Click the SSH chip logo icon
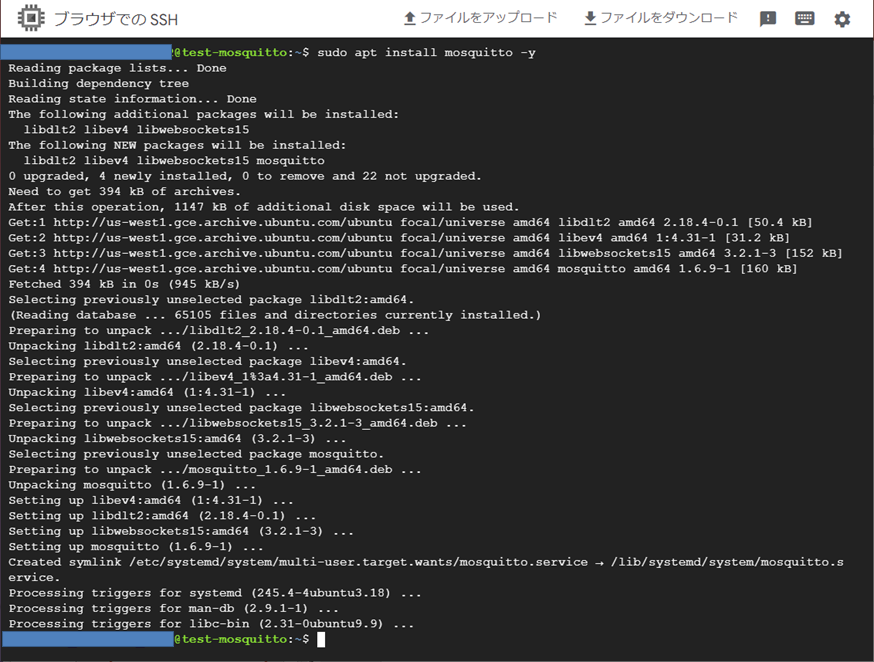The height and width of the screenshot is (662, 874). point(28,19)
